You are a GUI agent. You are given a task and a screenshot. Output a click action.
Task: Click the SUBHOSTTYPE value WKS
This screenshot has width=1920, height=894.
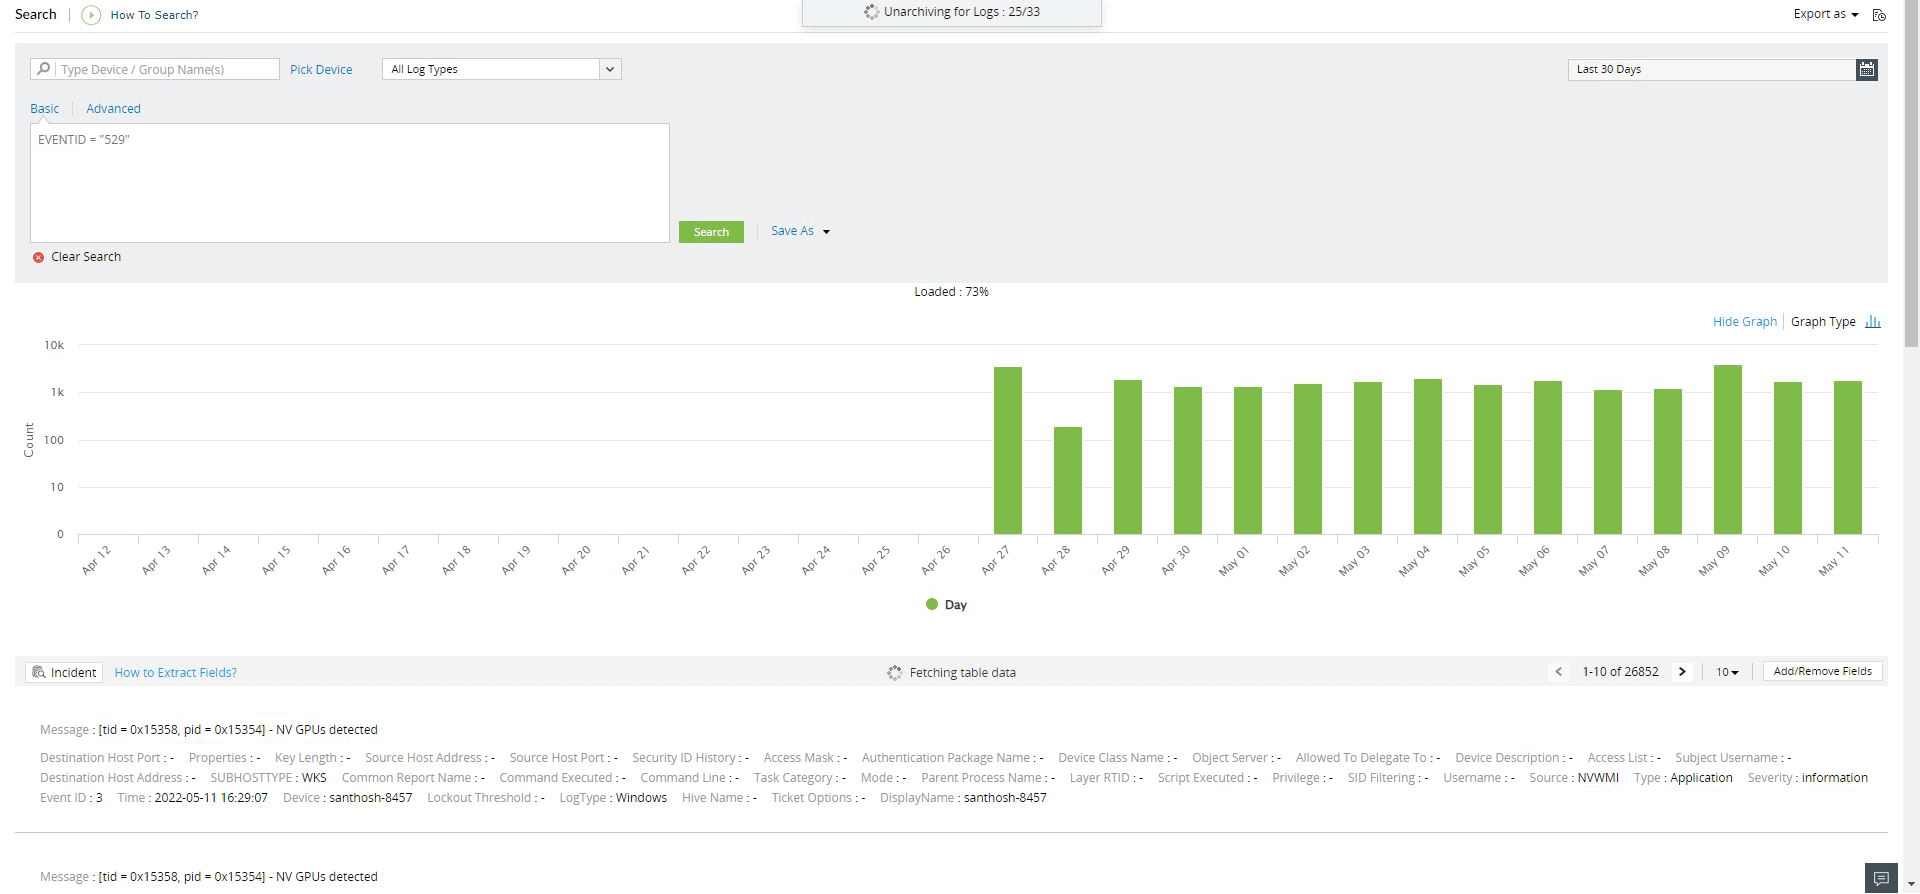314,778
